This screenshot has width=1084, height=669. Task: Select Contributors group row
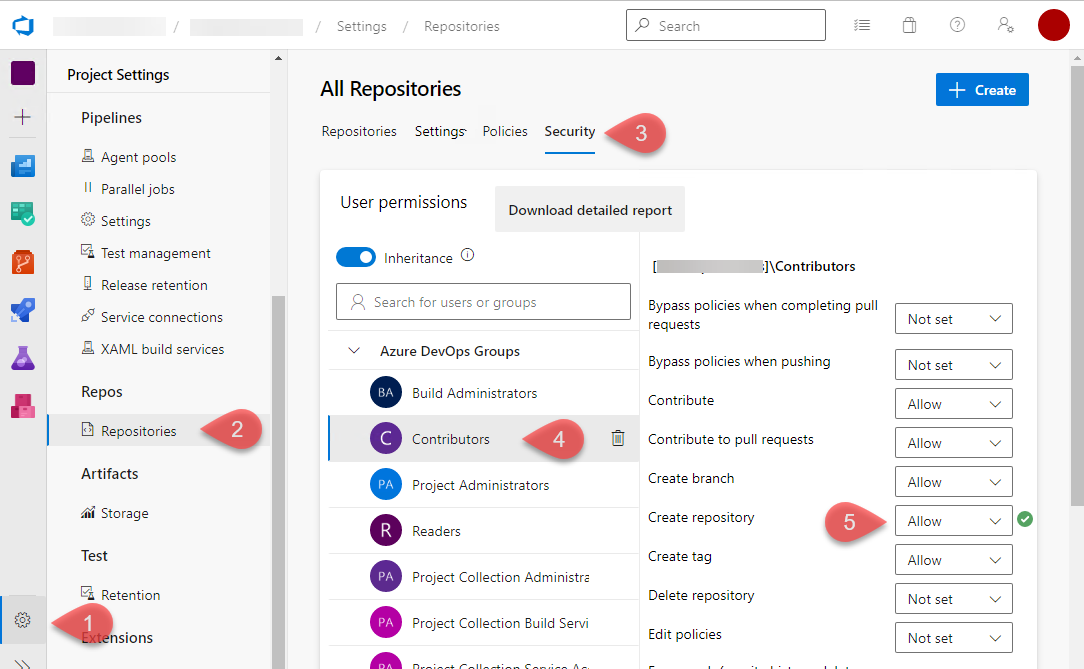point(483,438)
